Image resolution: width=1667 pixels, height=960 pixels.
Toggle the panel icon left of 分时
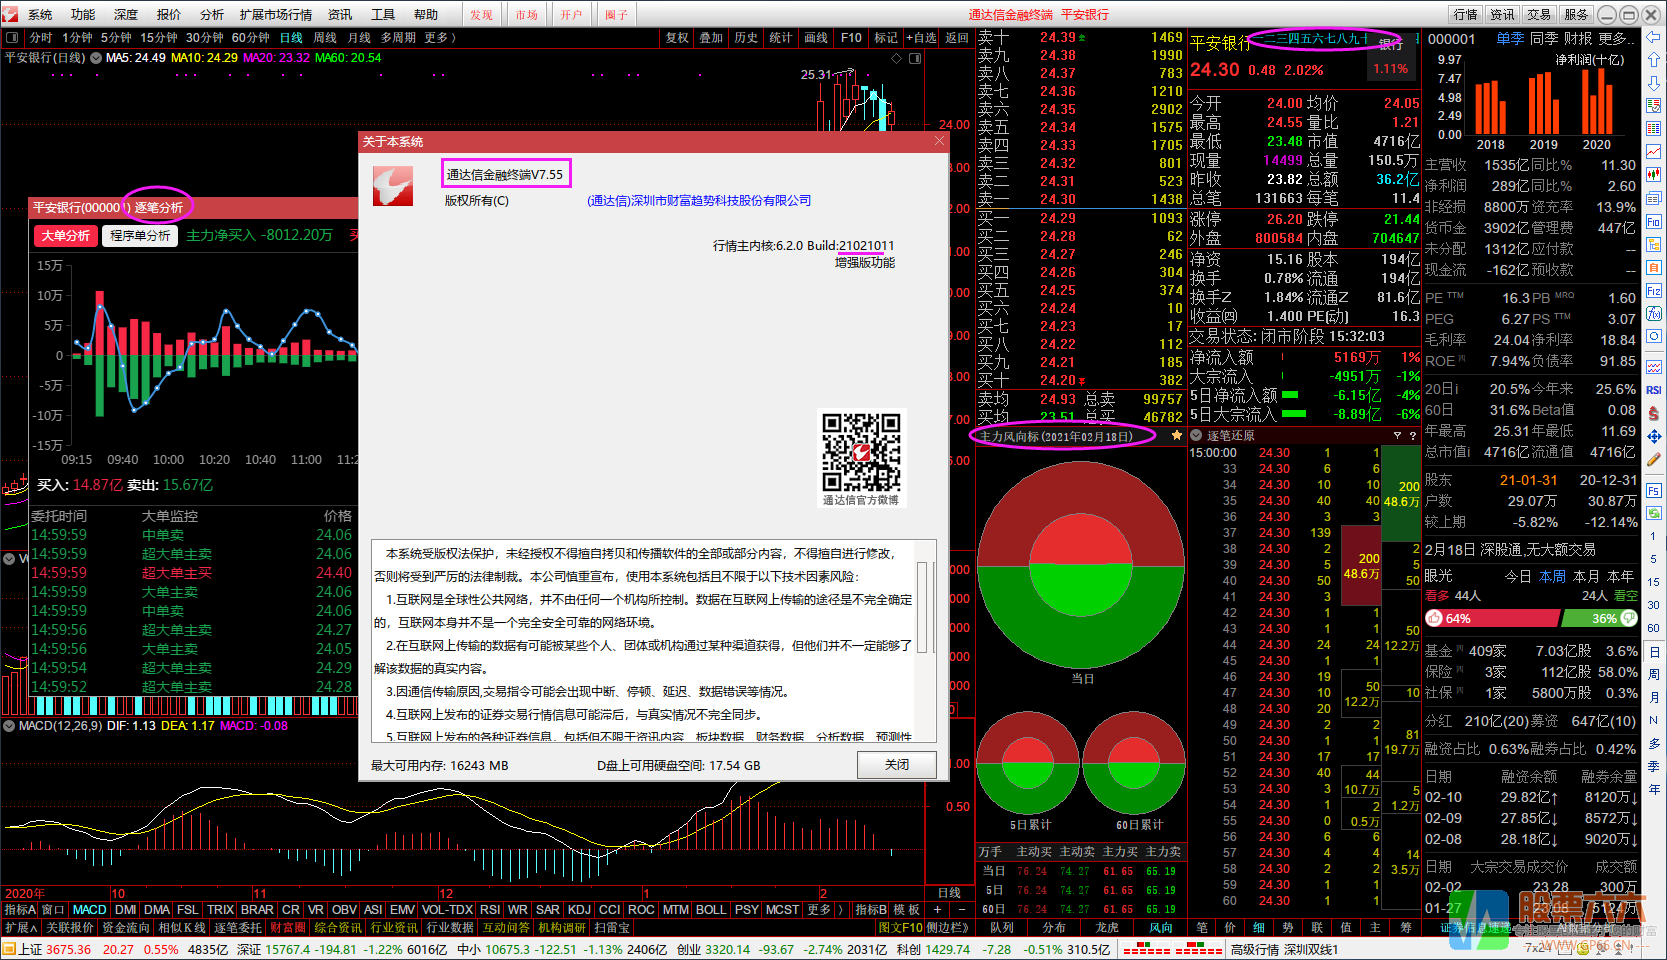point(12,38)
